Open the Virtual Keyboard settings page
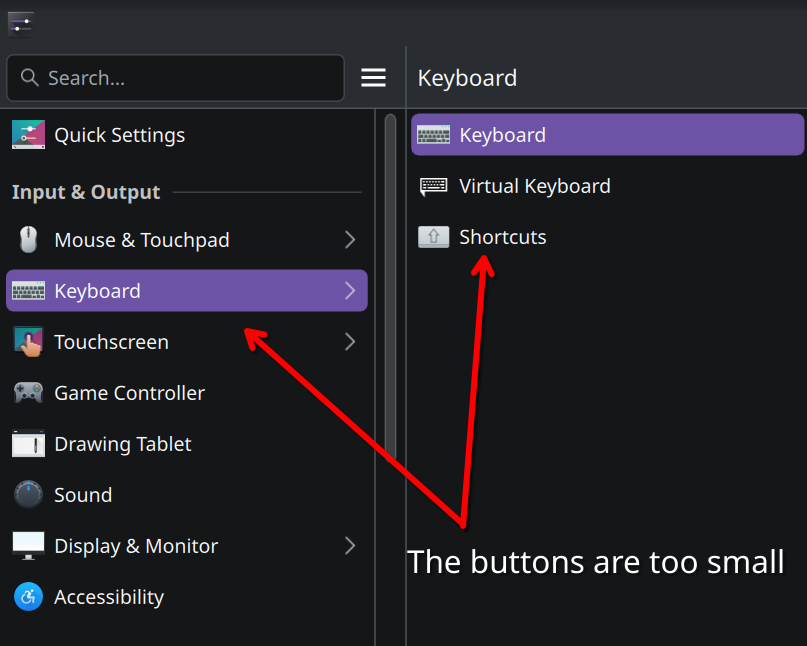Screen dimensions: 807x646 tap(534, 186)
